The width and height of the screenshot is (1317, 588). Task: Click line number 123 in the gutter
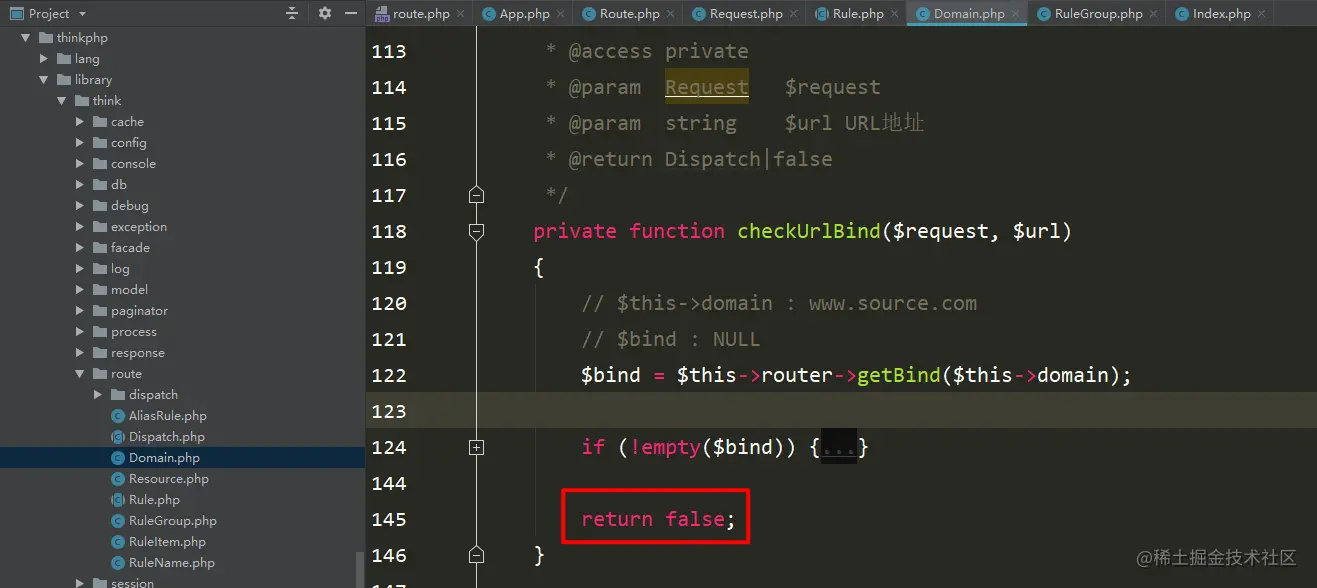pos(389,412)
